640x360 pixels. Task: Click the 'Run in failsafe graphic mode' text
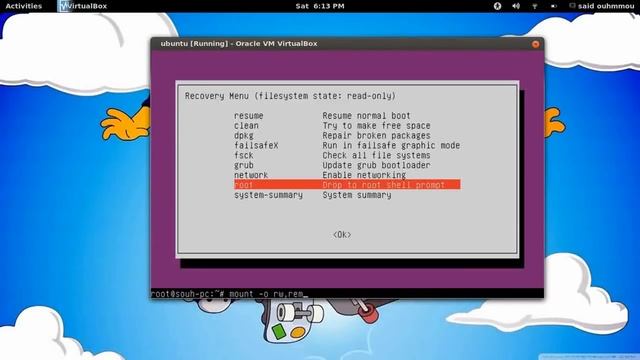pyautogui.click(x=391, y=145)
